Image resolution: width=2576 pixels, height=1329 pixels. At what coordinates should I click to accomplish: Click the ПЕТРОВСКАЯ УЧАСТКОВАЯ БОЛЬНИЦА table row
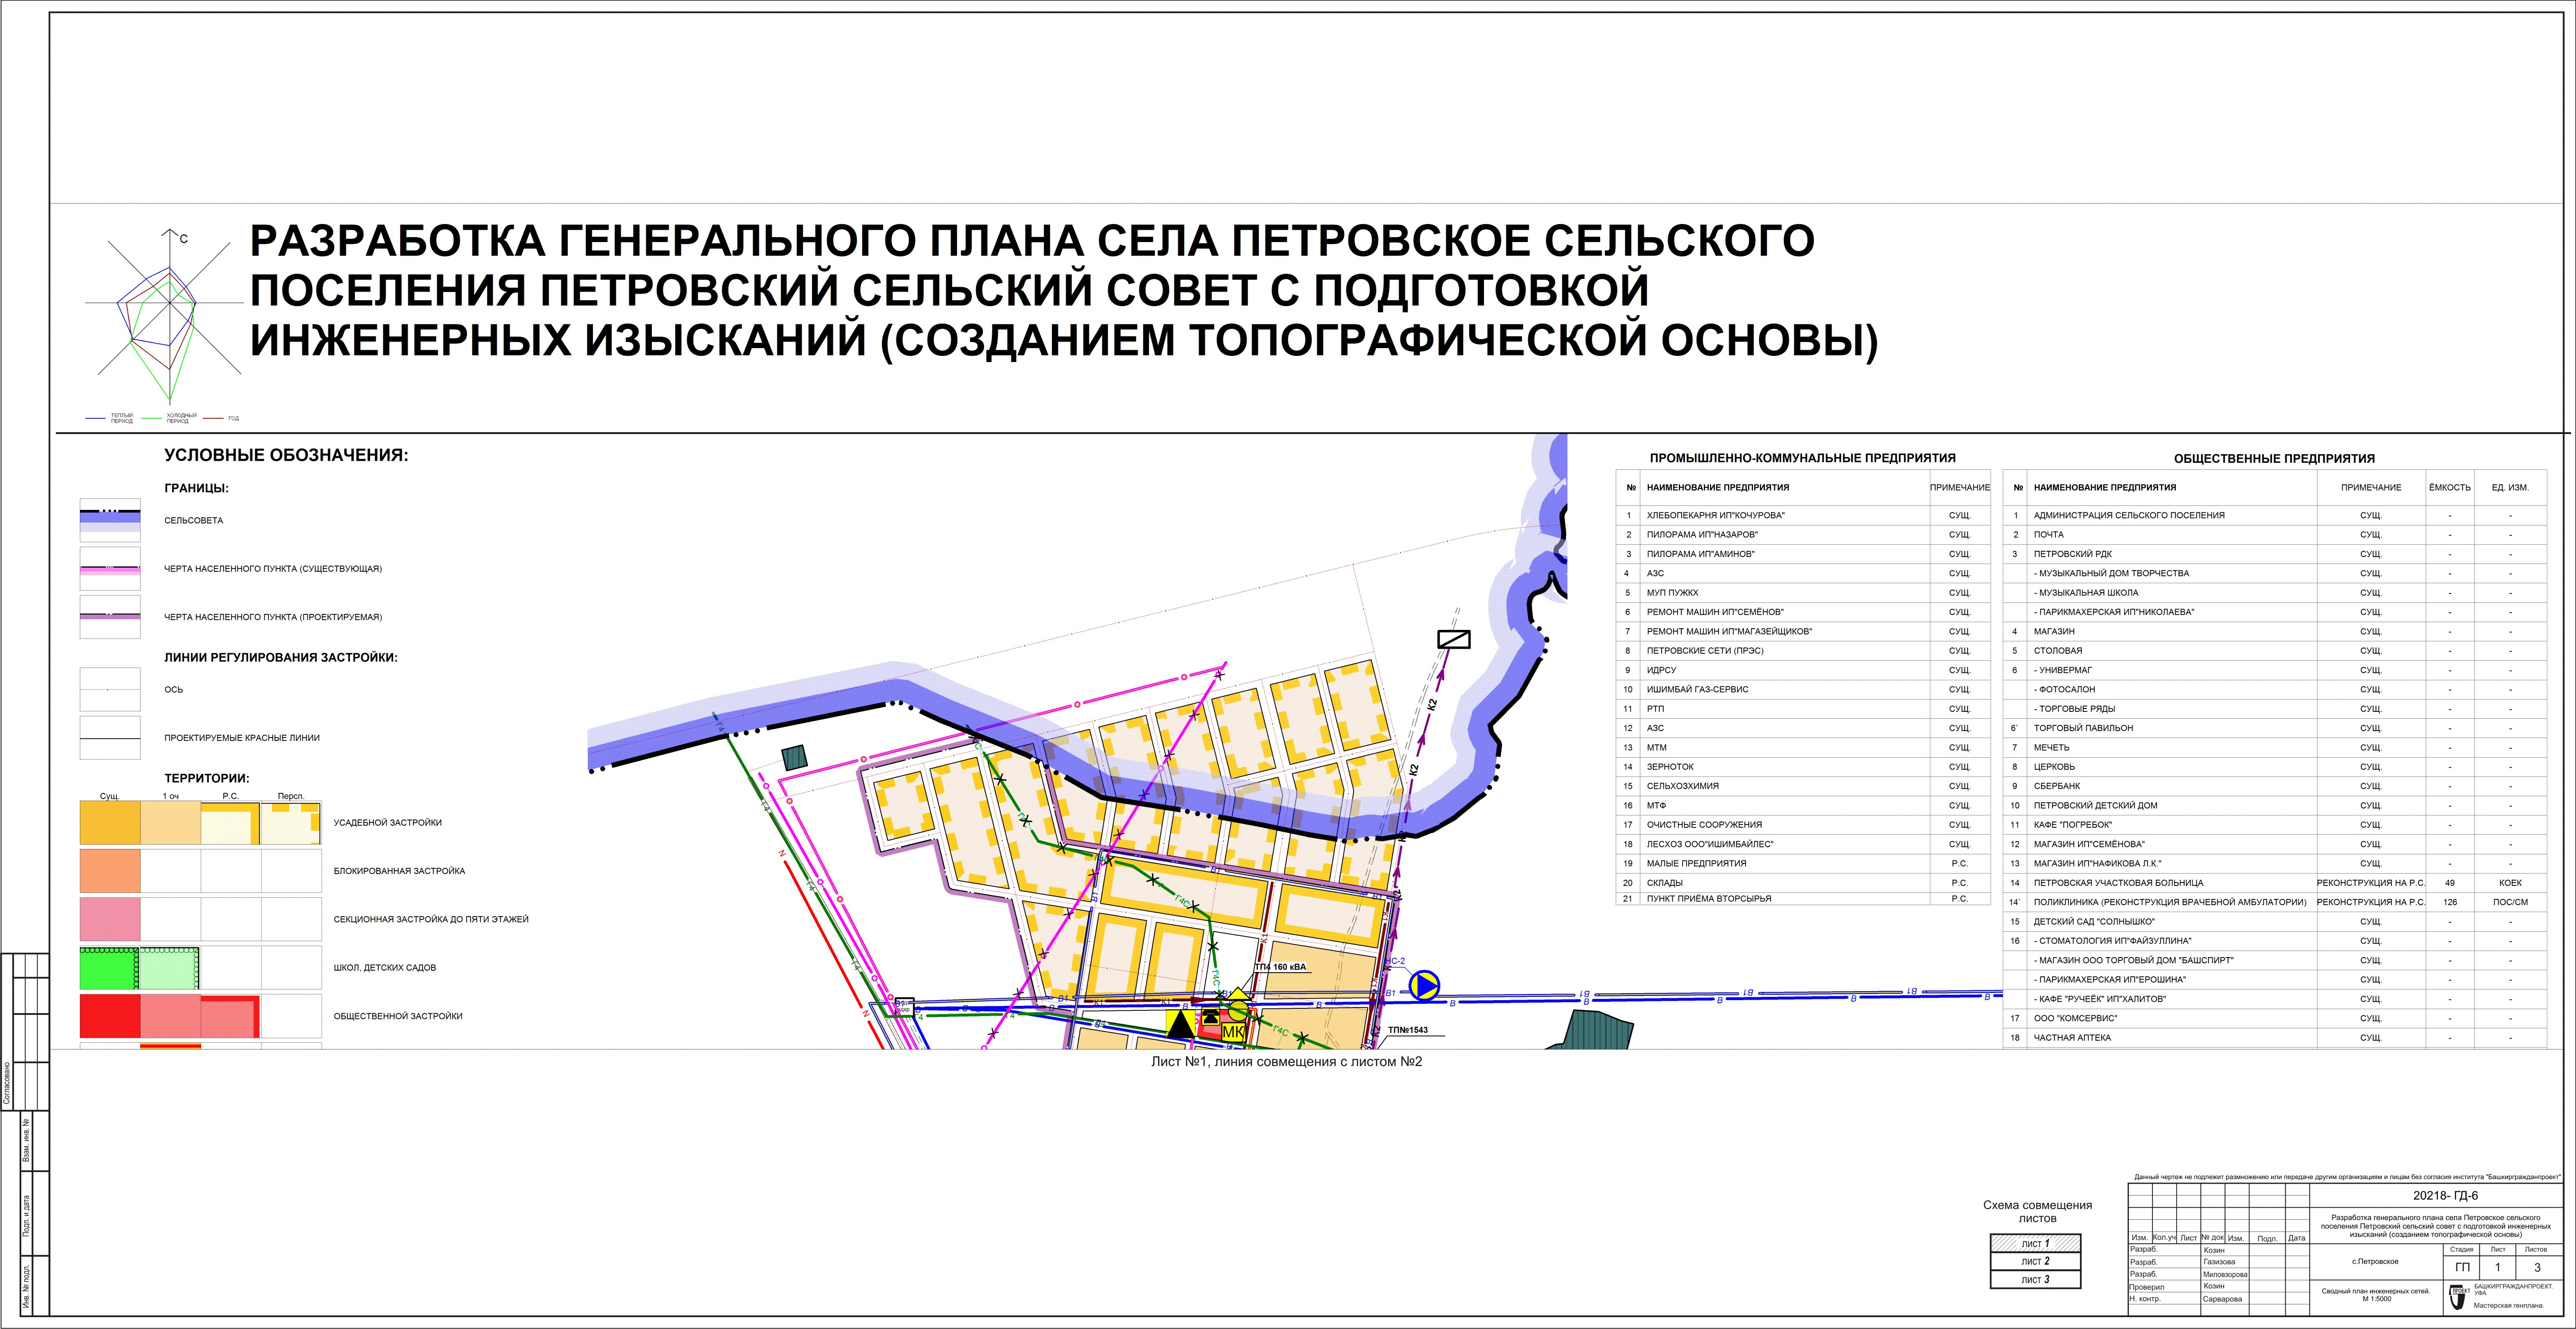pyautogui.click(x=2118, y=883)
